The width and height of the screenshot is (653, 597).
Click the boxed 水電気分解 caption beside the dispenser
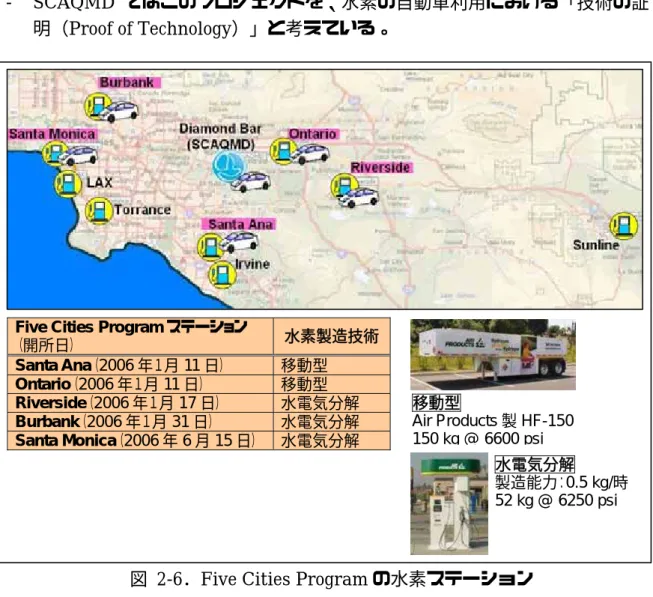[x=535, y=464]
